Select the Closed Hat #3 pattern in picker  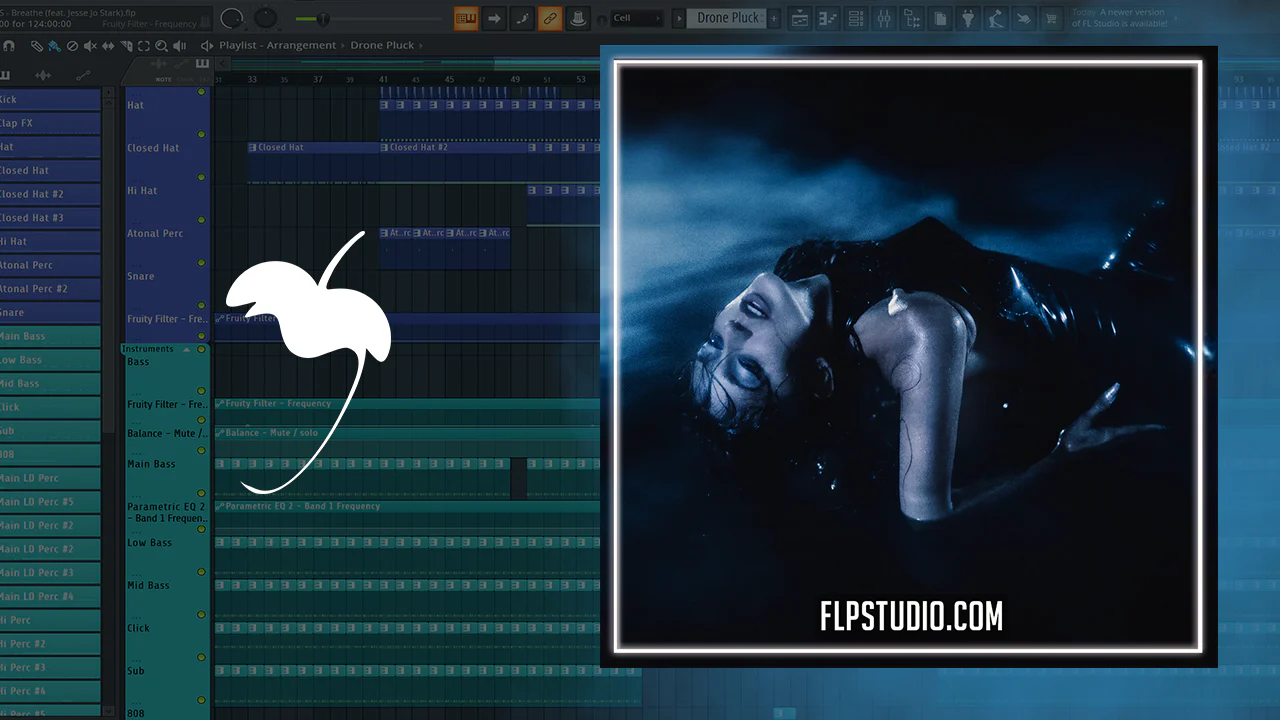(x=50, y=218)
